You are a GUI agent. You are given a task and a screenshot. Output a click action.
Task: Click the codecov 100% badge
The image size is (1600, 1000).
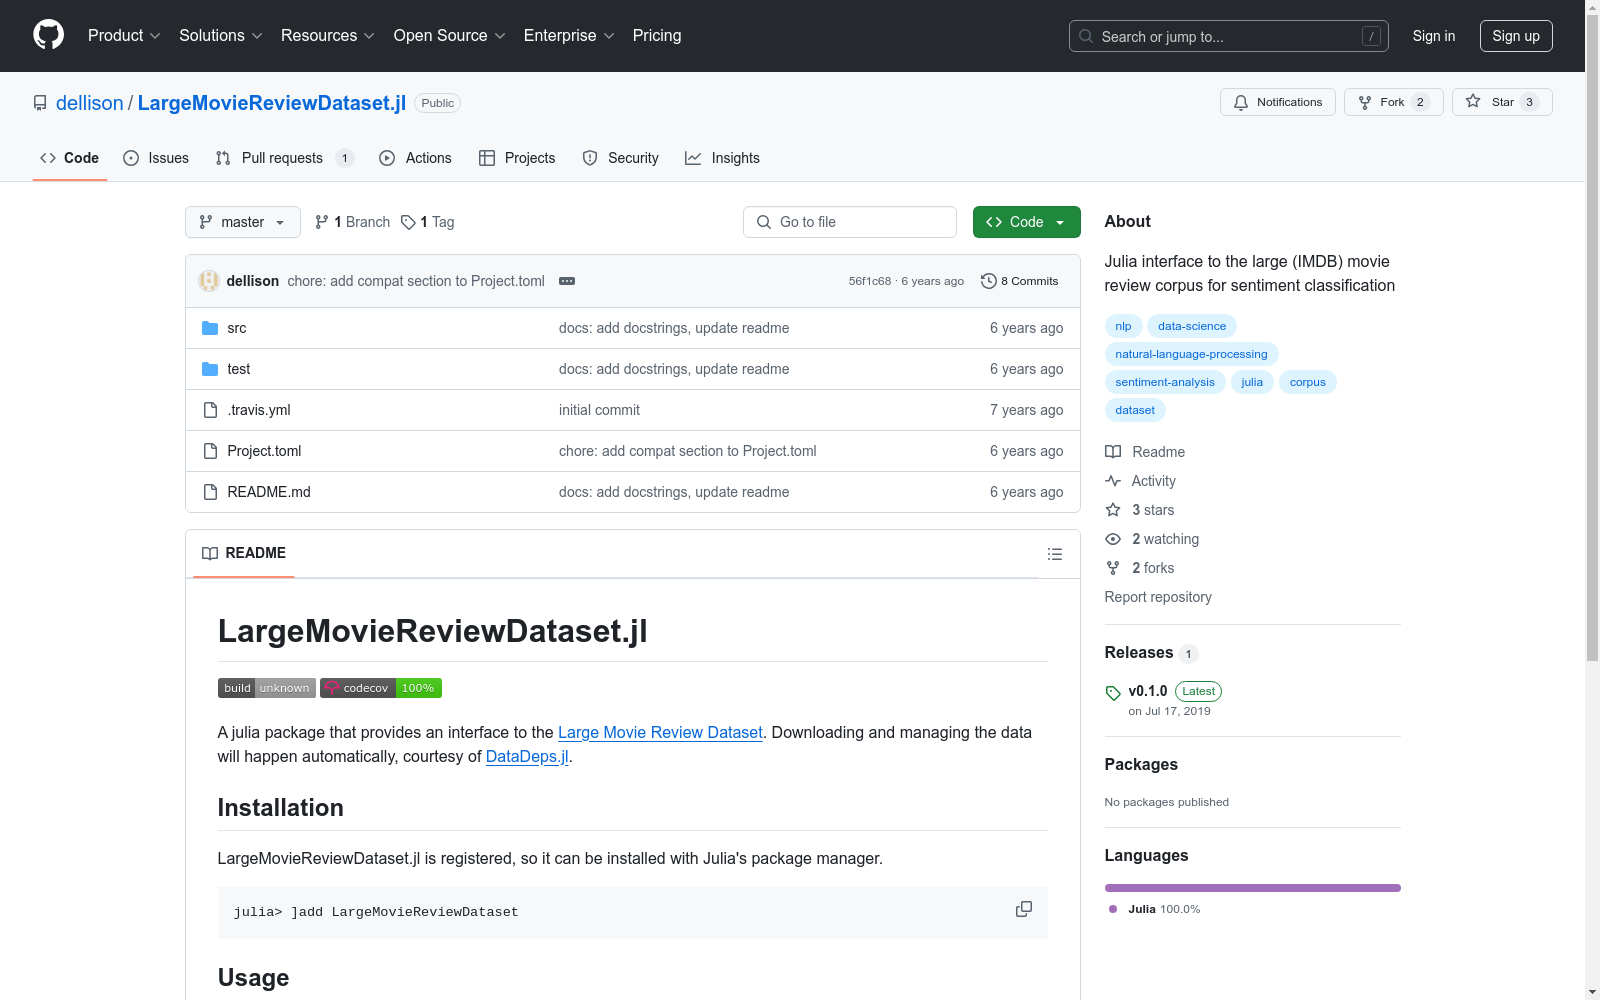(381, 688)
